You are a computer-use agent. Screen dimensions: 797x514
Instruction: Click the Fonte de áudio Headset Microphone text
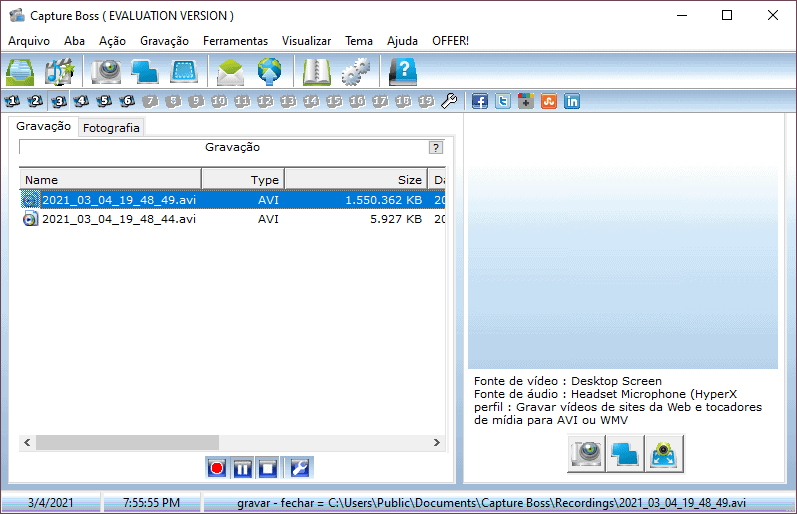click(x=605, y=394)
